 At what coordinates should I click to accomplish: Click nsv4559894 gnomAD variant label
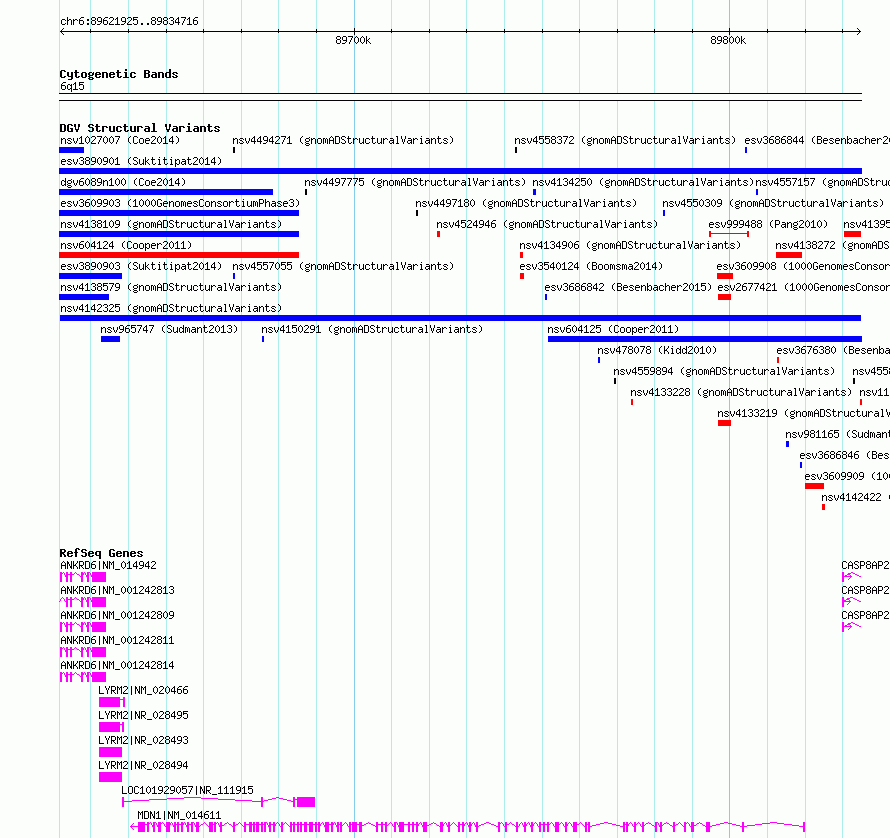(724, 371)
